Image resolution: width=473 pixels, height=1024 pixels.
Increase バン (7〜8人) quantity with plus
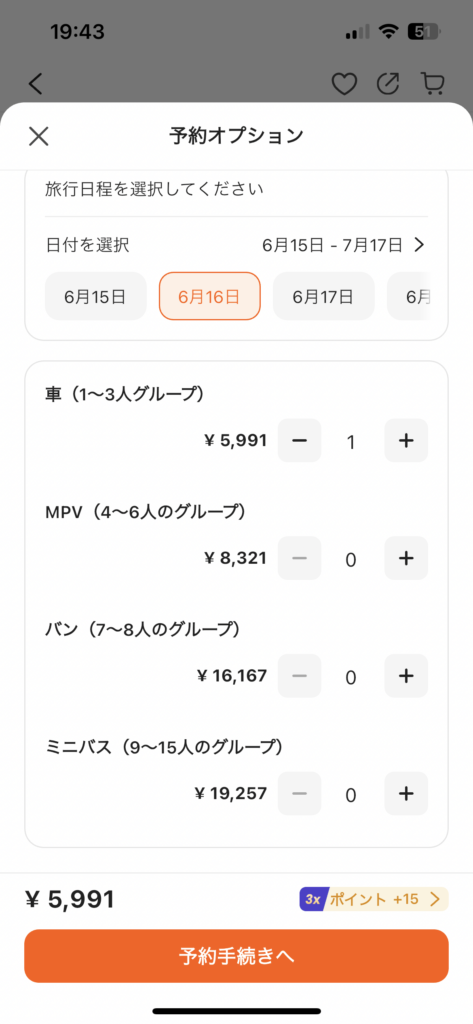(x=406, y=676)
